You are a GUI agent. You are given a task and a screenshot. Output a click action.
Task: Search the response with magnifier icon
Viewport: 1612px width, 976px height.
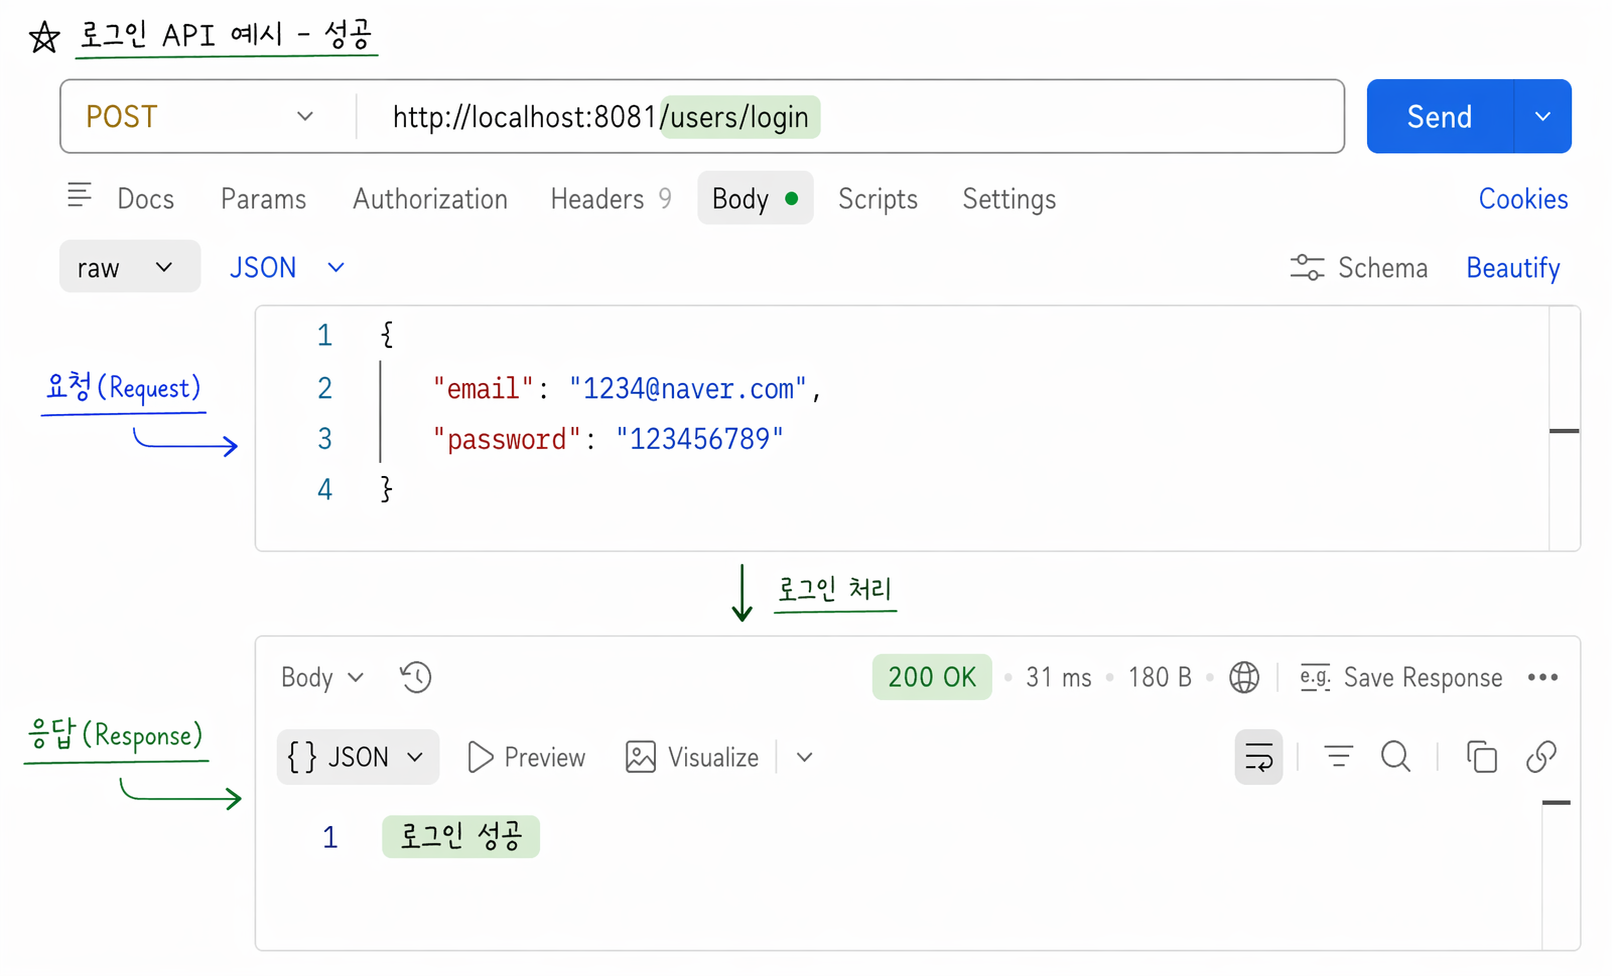1396,757
